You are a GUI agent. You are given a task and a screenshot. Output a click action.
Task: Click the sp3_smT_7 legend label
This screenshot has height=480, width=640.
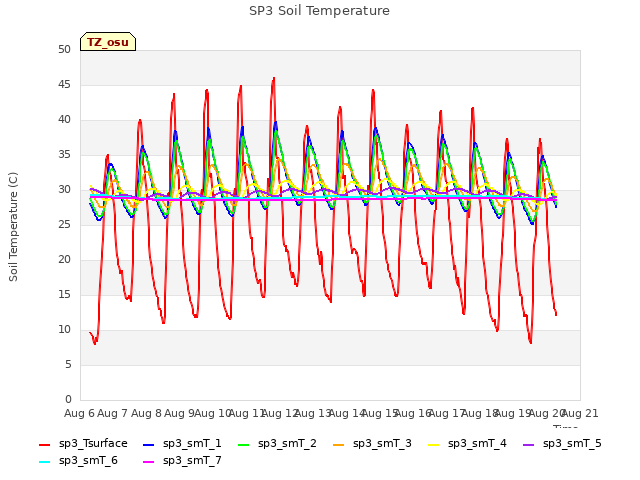[192, 460]
